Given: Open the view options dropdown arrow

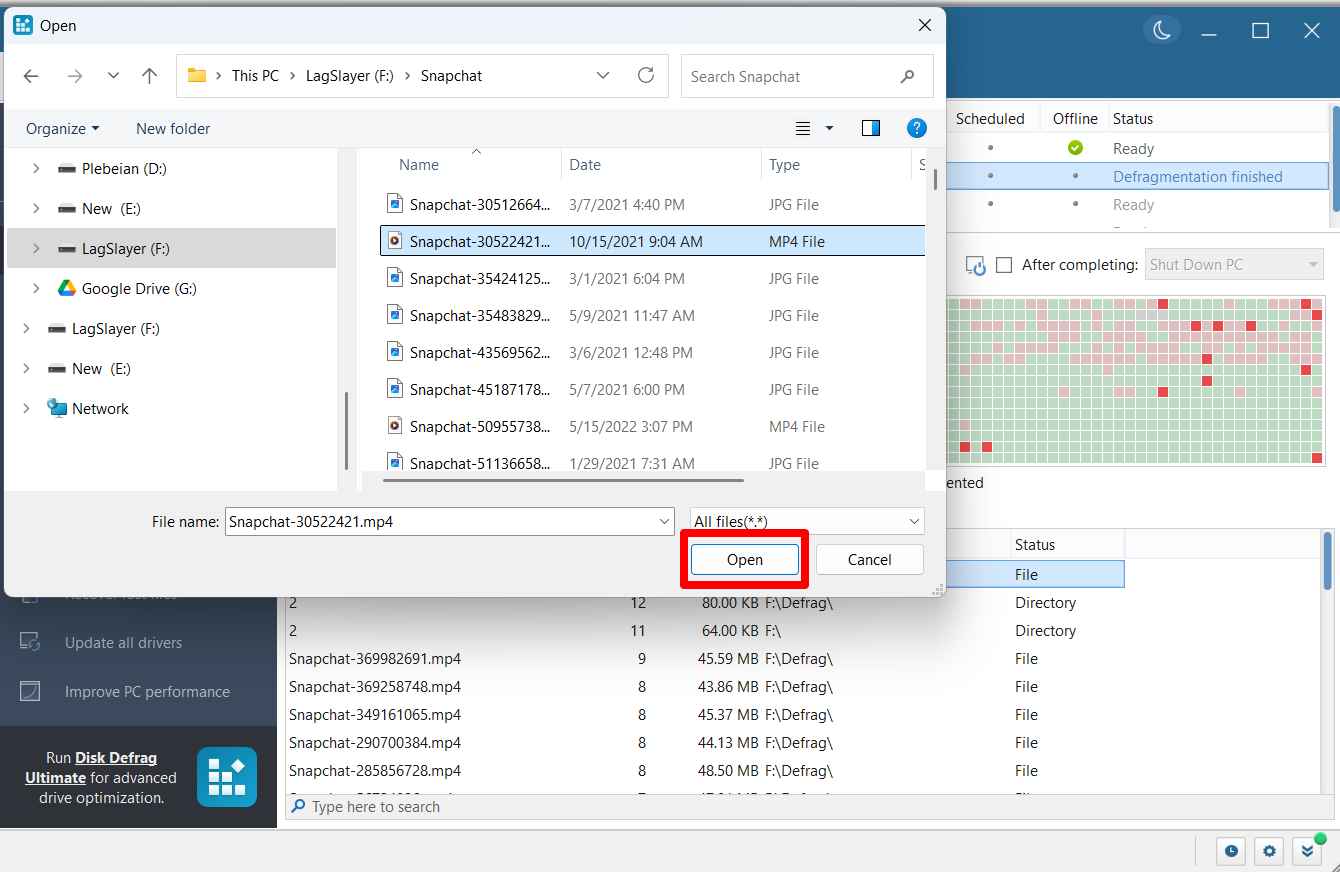Looking at the screenshot, I should 829,128.
